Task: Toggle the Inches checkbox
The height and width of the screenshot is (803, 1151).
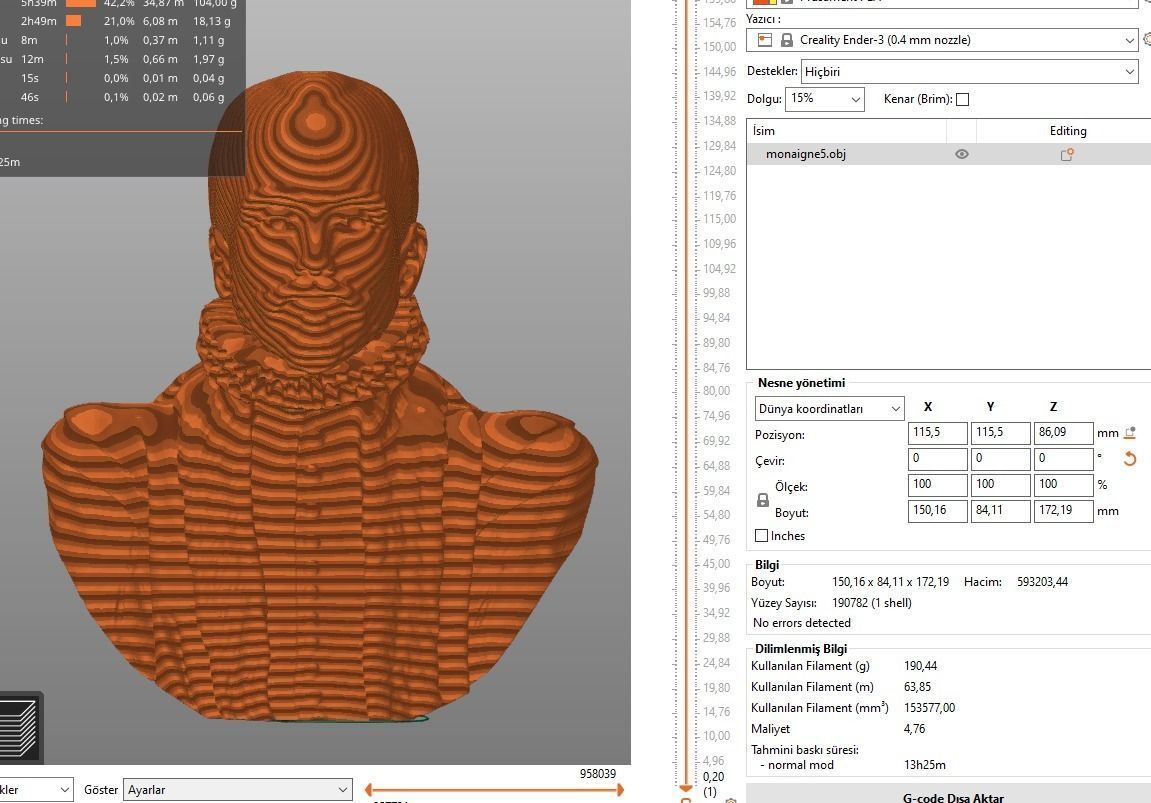Action: (761, 536)
